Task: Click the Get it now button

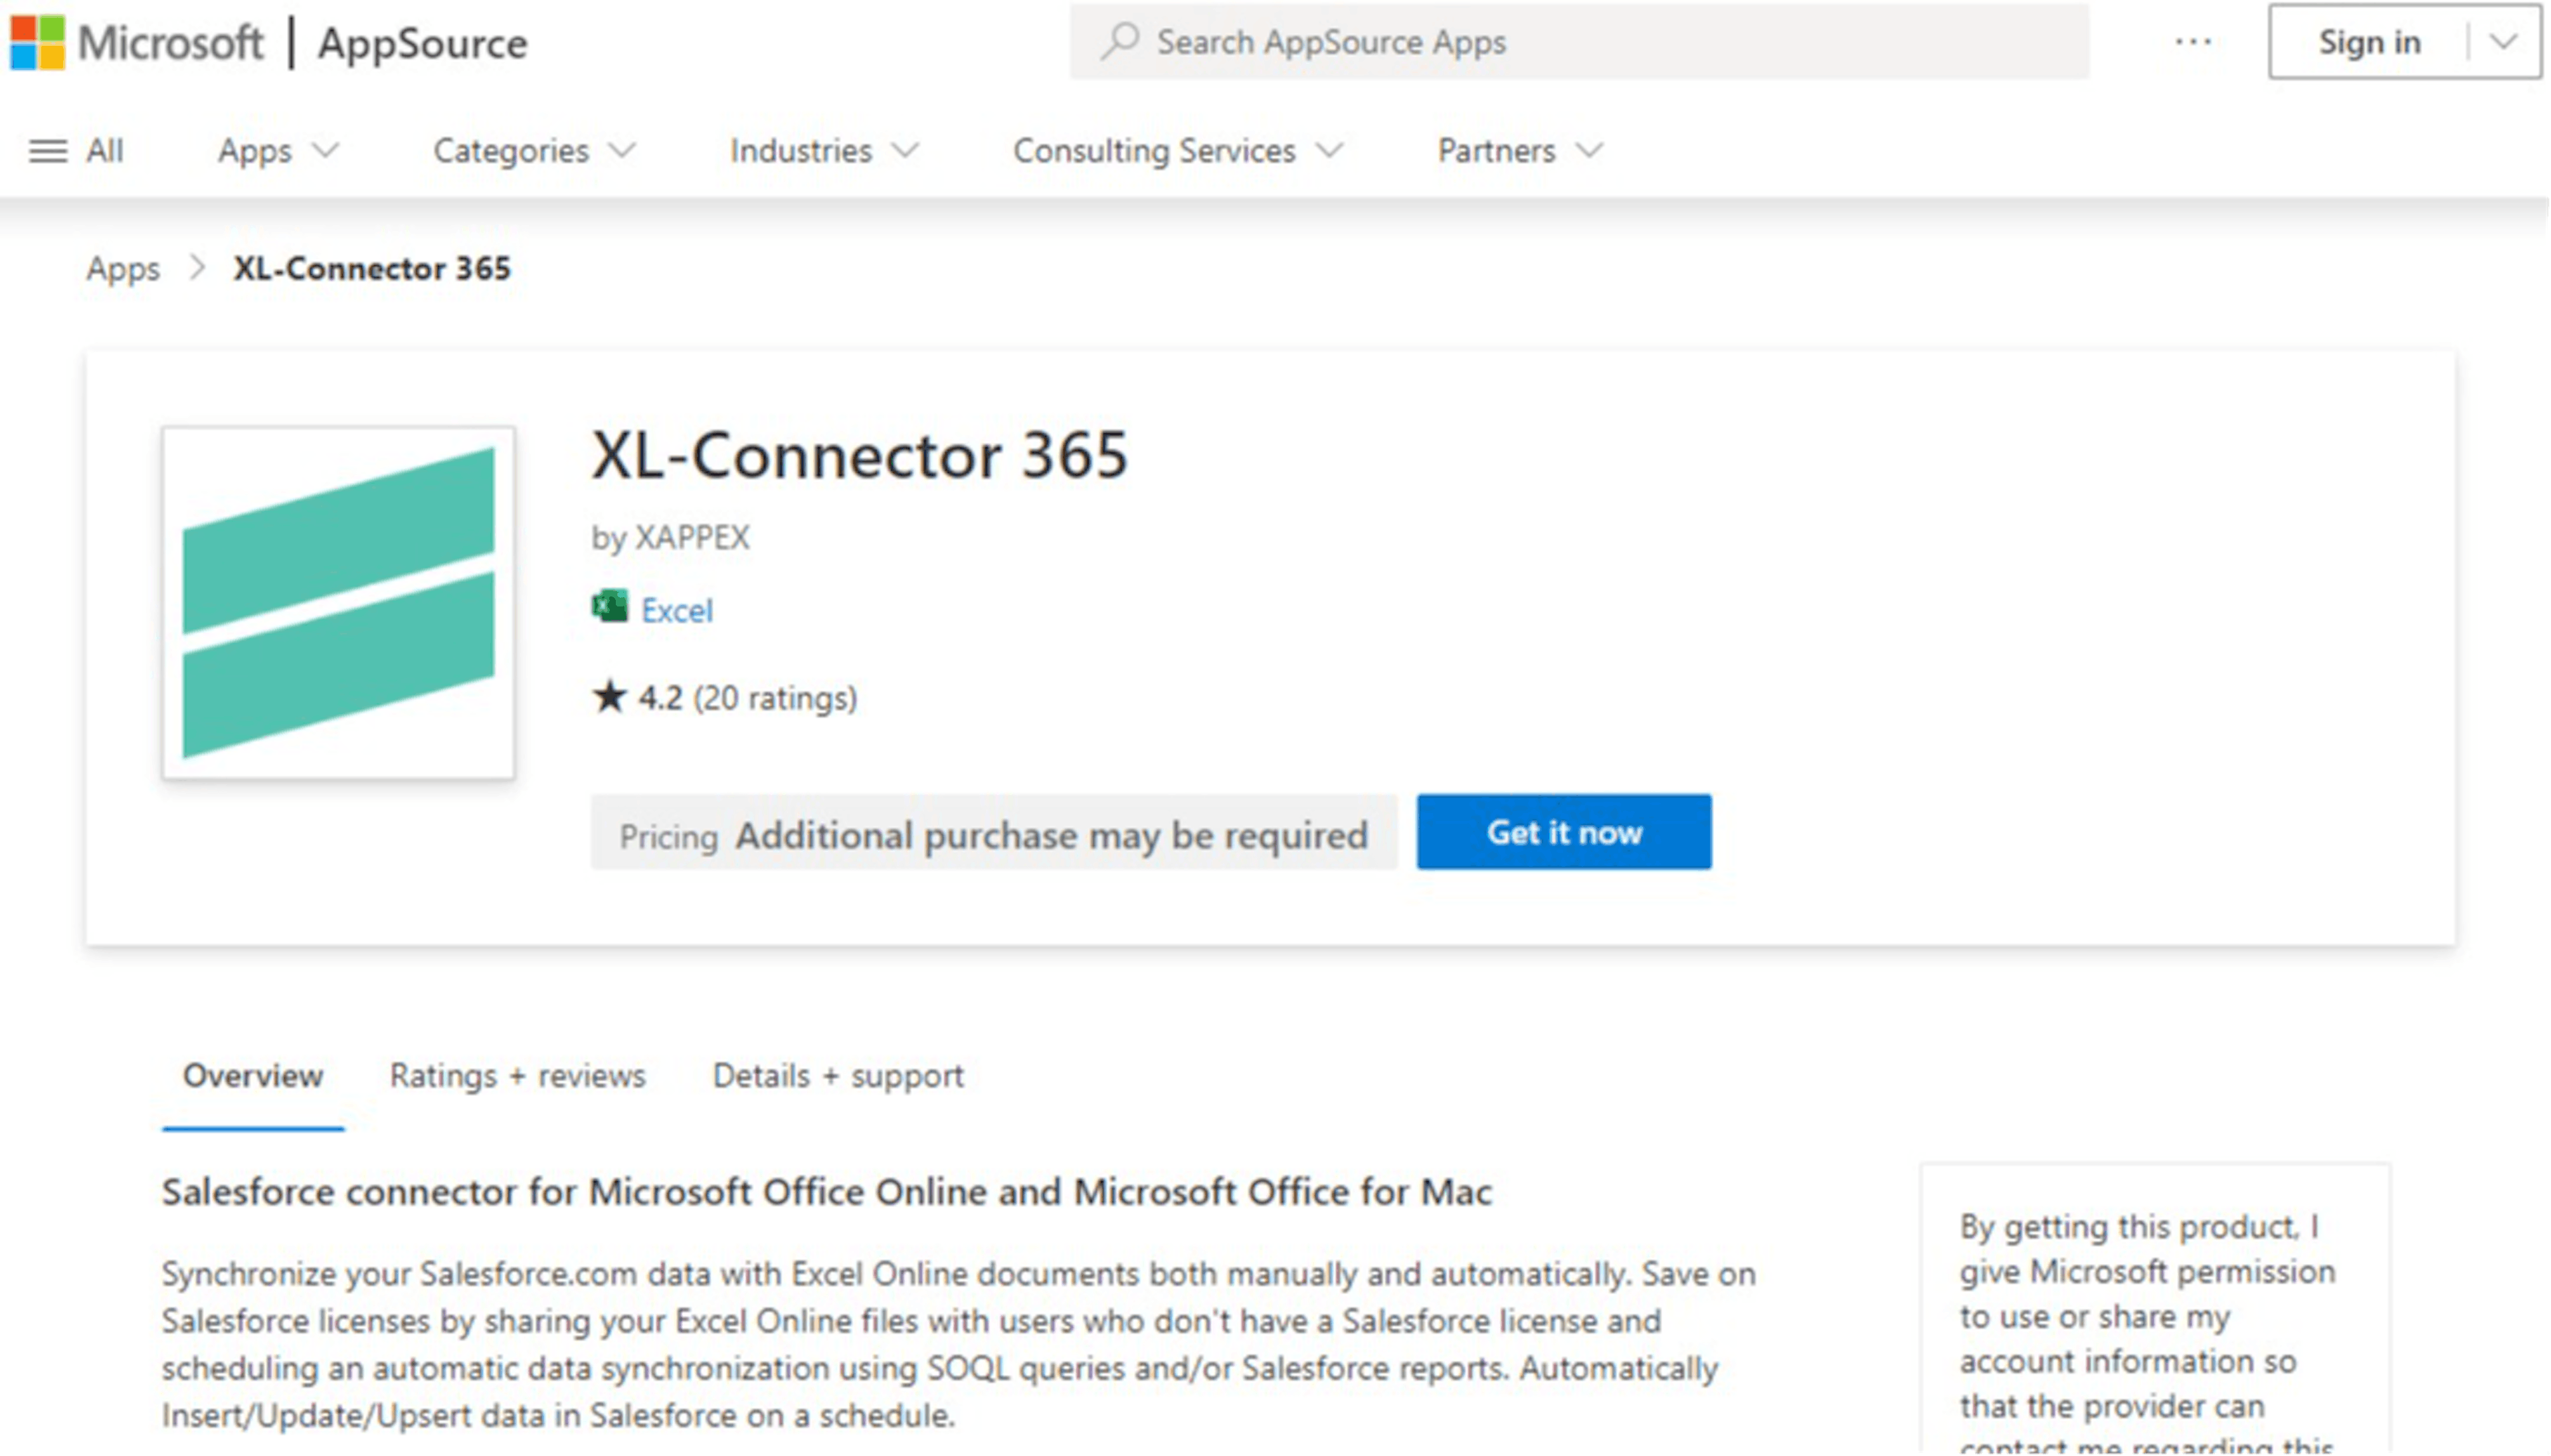Action: point(1564,830)
